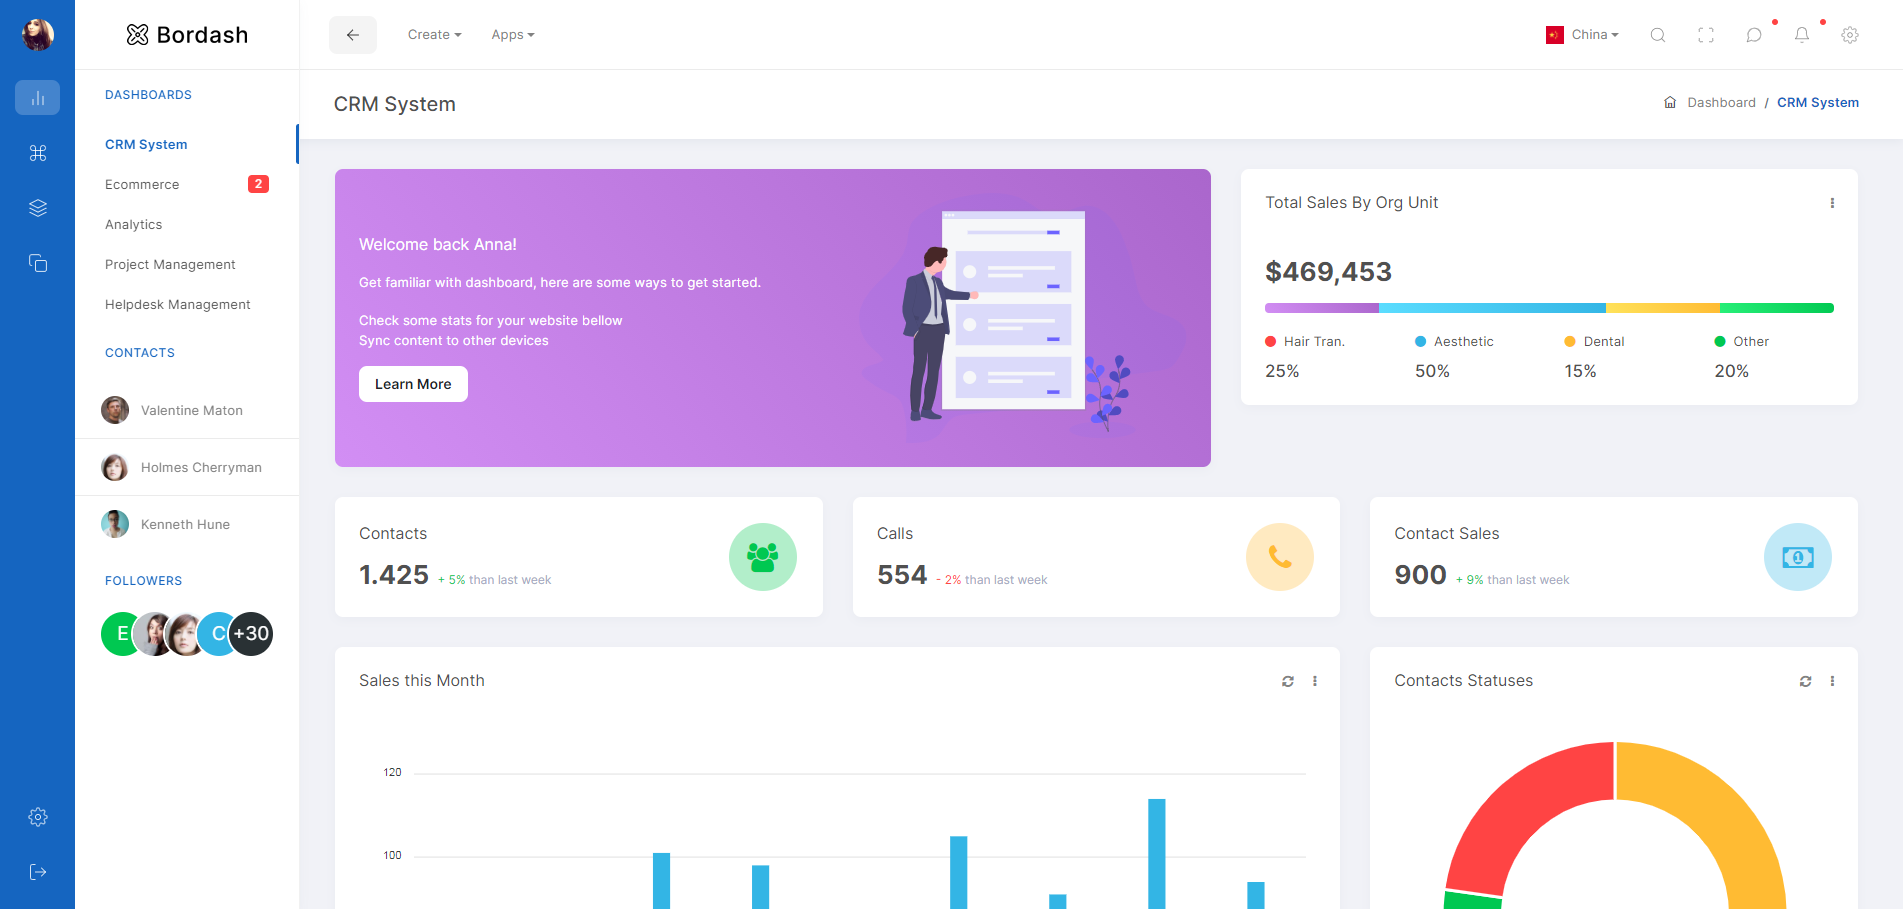Open Total Sales By Org Unit options menu
The height and width of the screenshot is (909, 1903).
click(x=1832, y=203)
